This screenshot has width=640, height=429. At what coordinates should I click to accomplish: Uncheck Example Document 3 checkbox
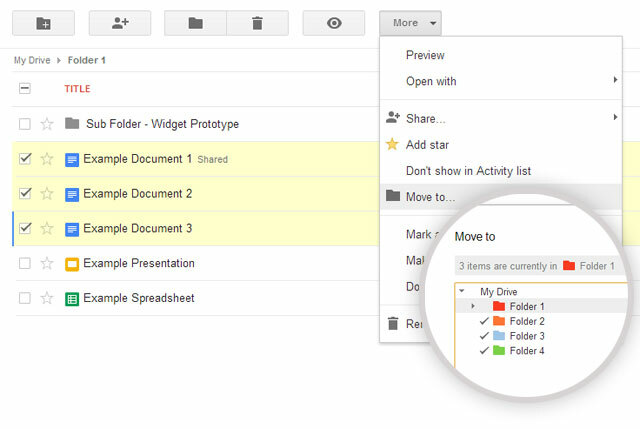[25, 228]
